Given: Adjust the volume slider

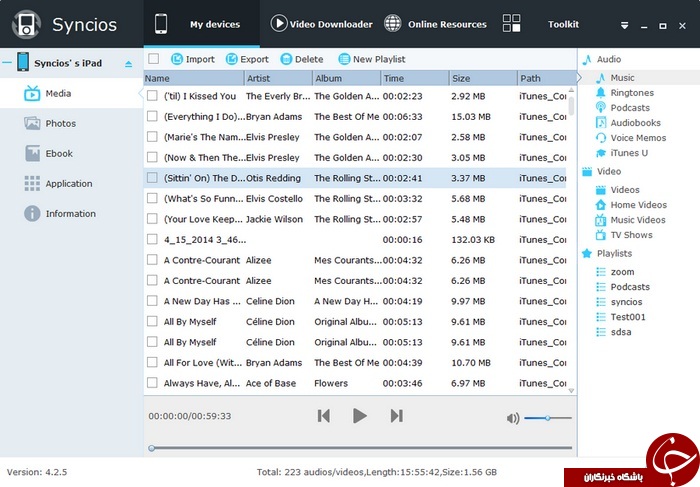Looking at the screenshot, I should click(x=548, y=418).
